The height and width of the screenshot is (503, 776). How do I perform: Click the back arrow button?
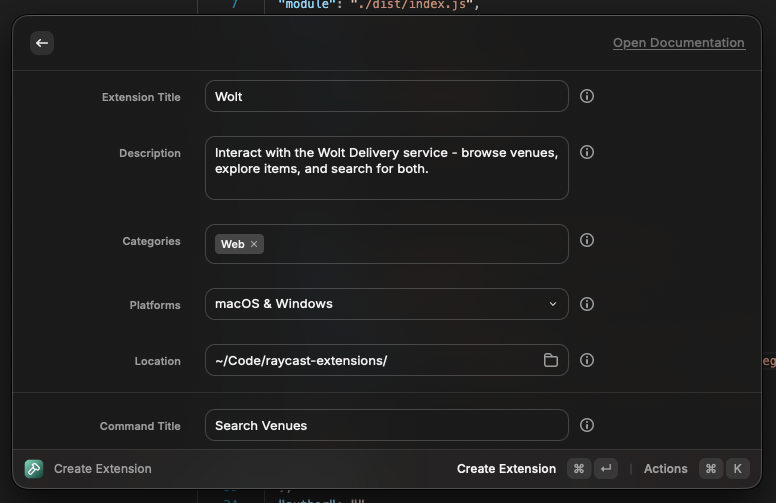click(41, 43)
